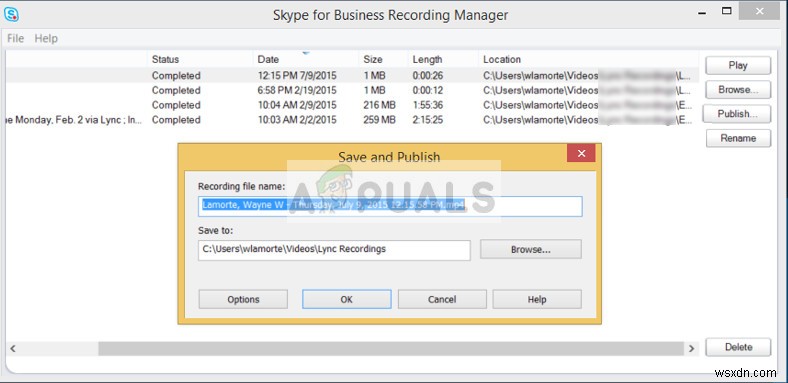
Task: Sort recordings by Size column
Action: click(373, 59)
